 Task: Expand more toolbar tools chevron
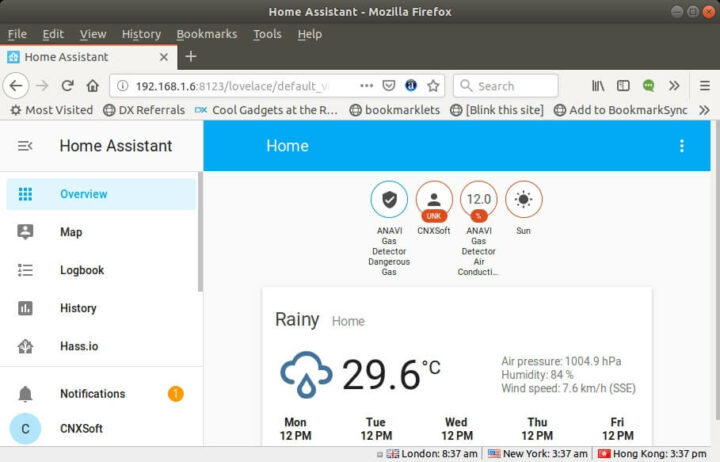(x=674, y=86)
